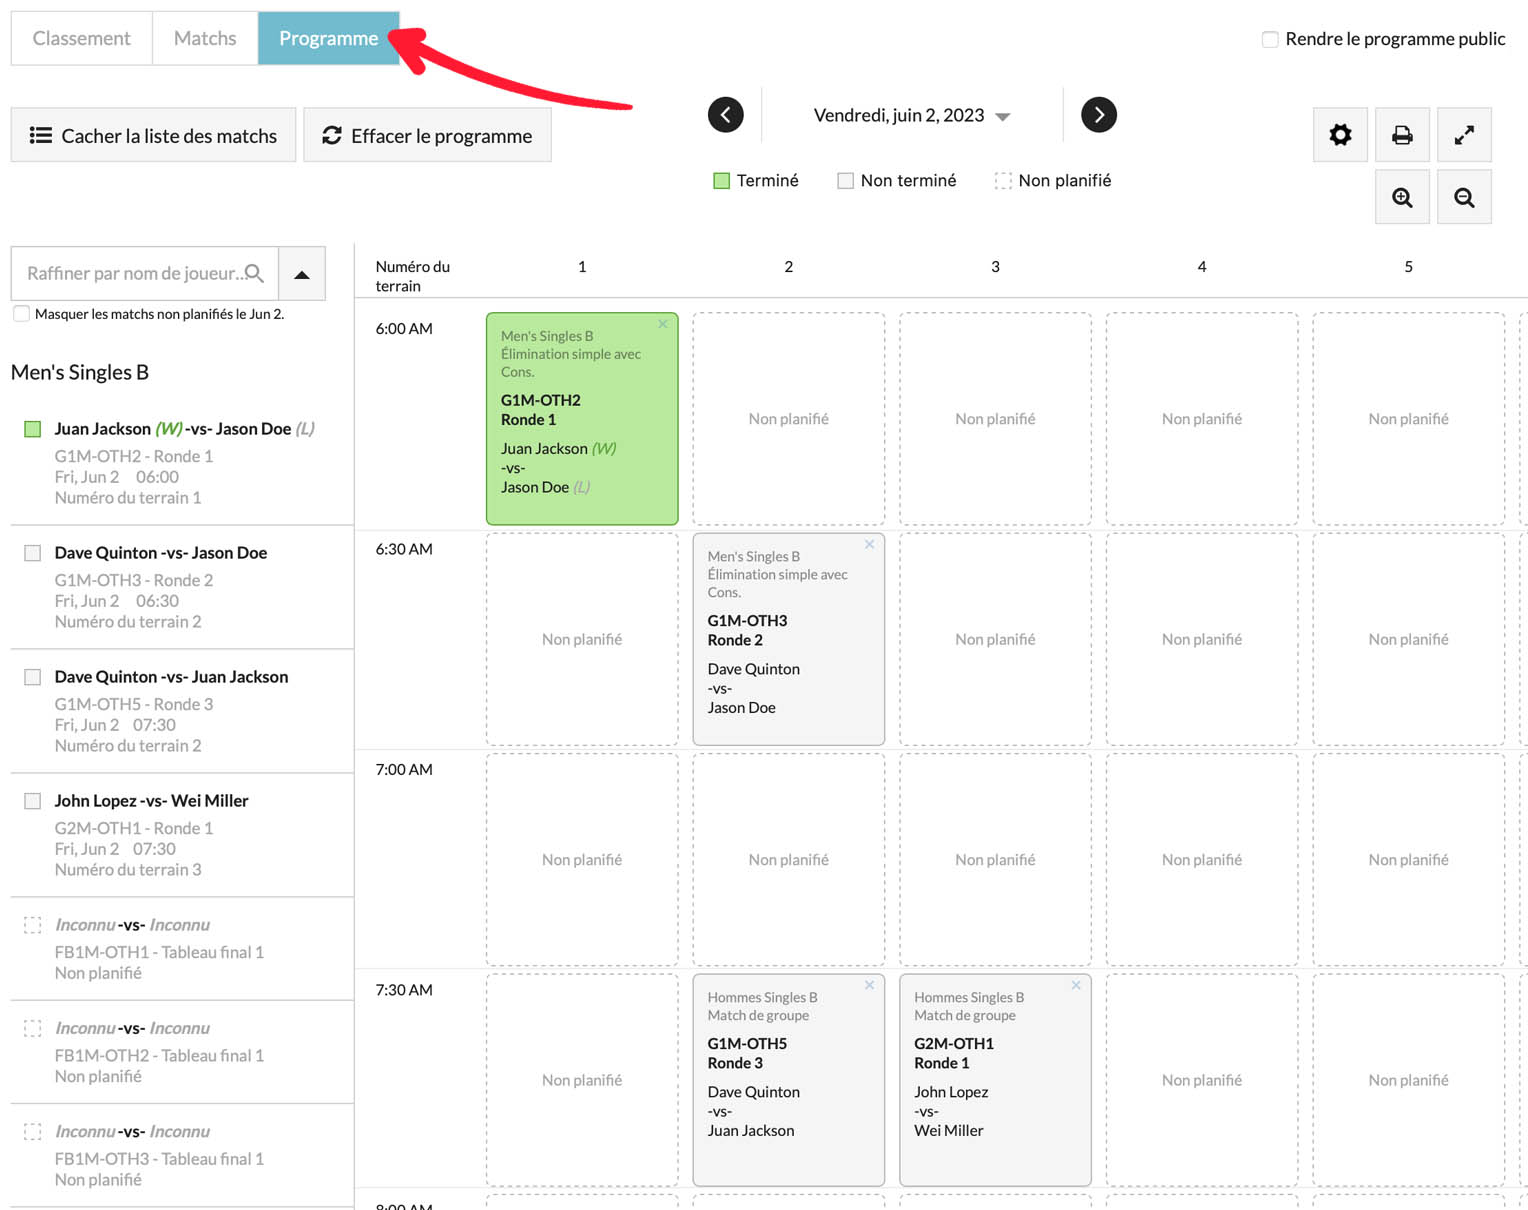The image size is (1528, 1210).
Task: Click the green Terminé legend swatch
Action: click(x=721, y=181)
